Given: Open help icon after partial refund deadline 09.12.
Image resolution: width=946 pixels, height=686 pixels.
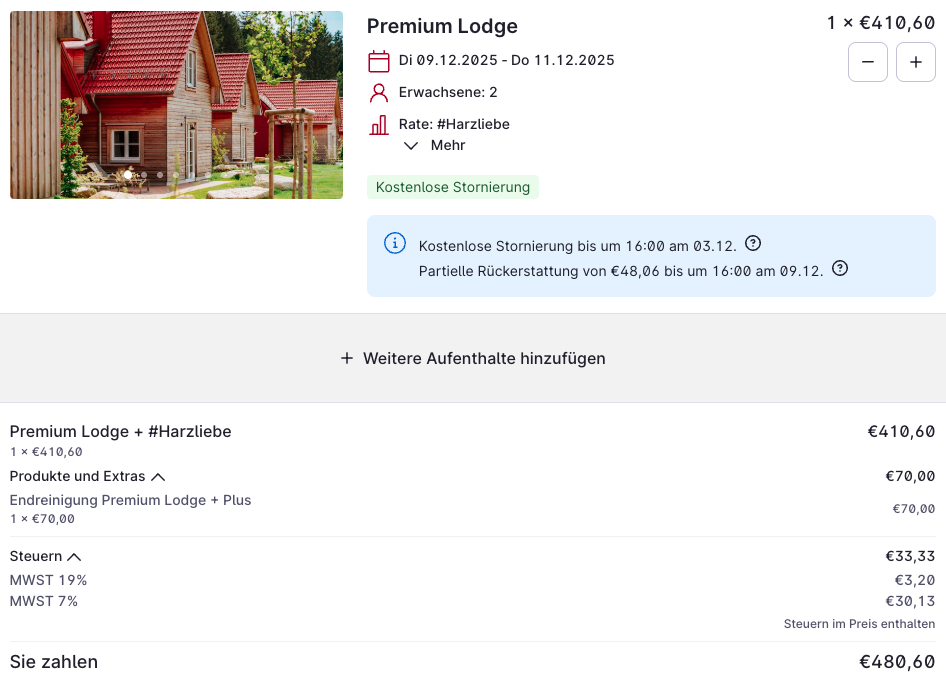Looking at the screenshot, I should pos(840,268).
